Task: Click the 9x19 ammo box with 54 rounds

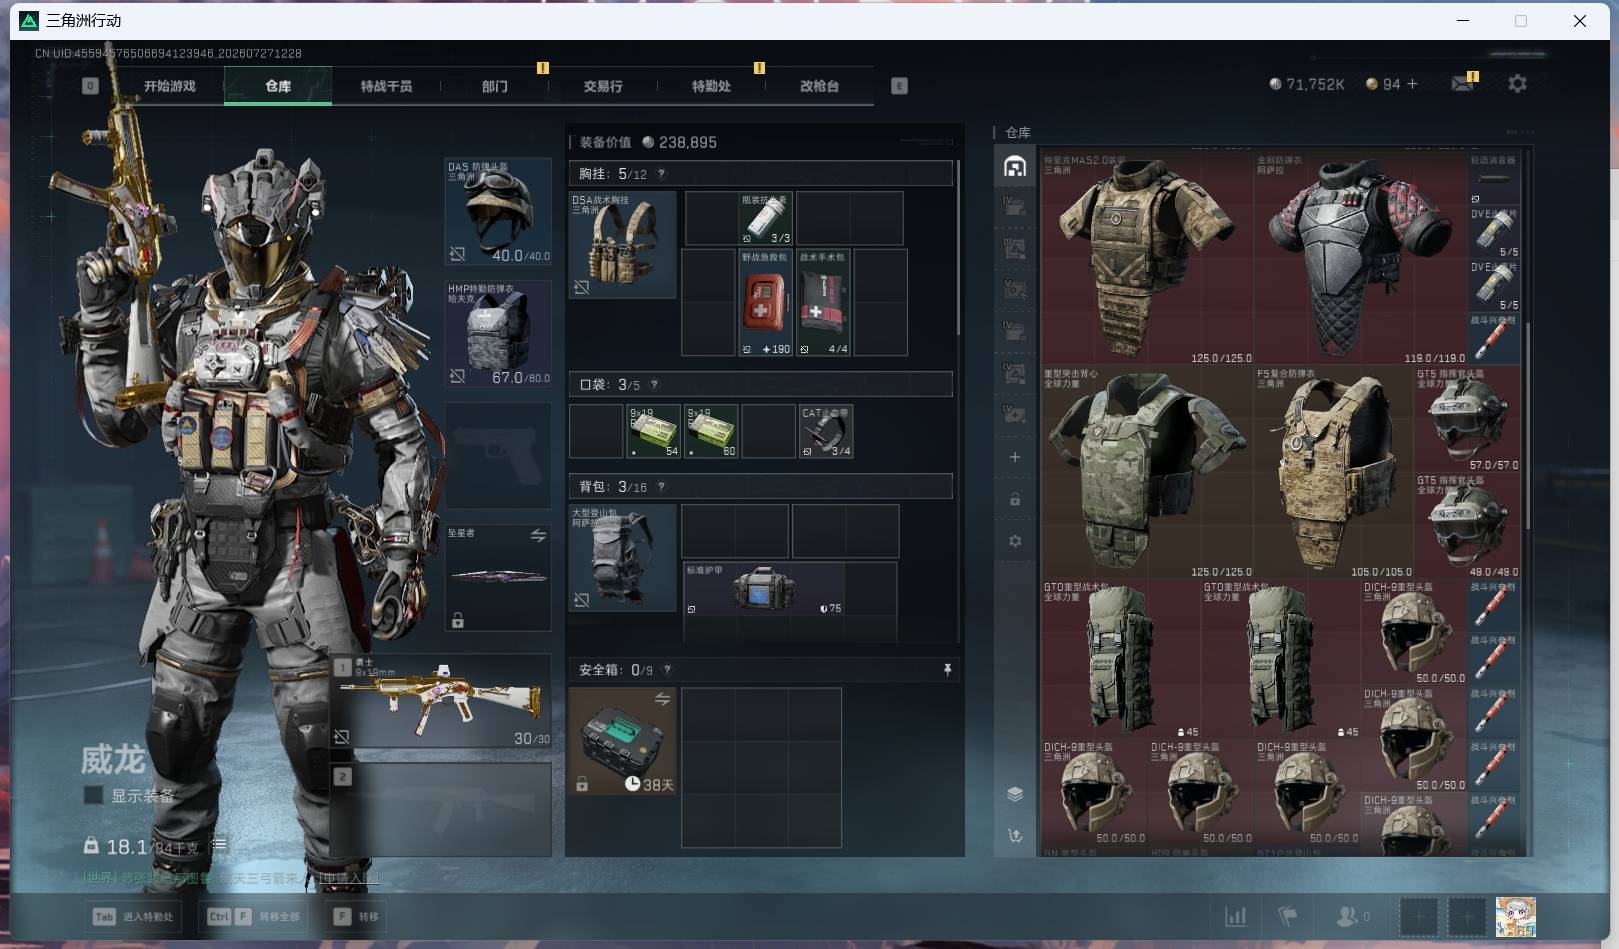Action: (x=654, y=431)
